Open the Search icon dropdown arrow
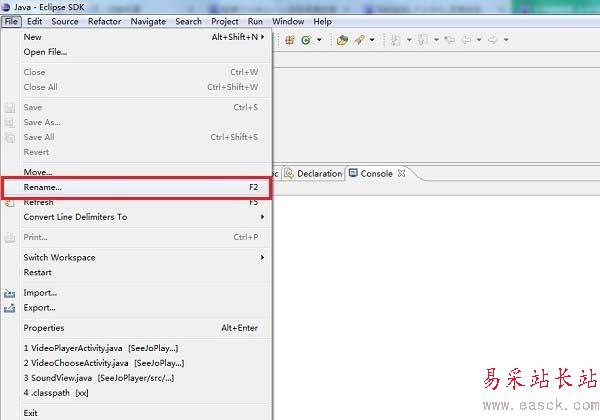This screenshot has width=600, height=420. (372, 40)
